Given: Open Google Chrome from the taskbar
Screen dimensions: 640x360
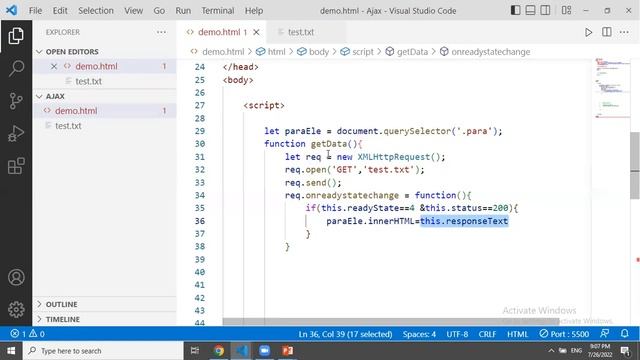Looking at the screenshot, I should point(219,351).
